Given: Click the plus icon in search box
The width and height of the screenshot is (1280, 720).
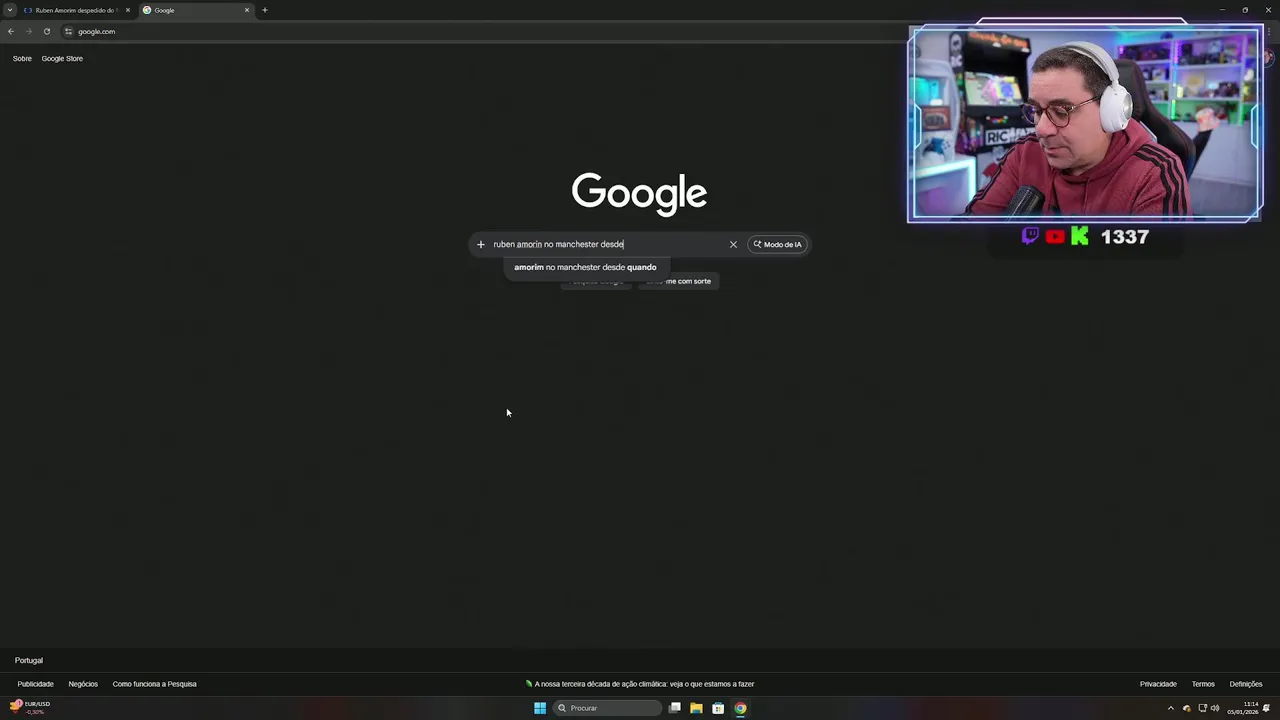Looking at the screenshot, I should [x=481, y=244].
